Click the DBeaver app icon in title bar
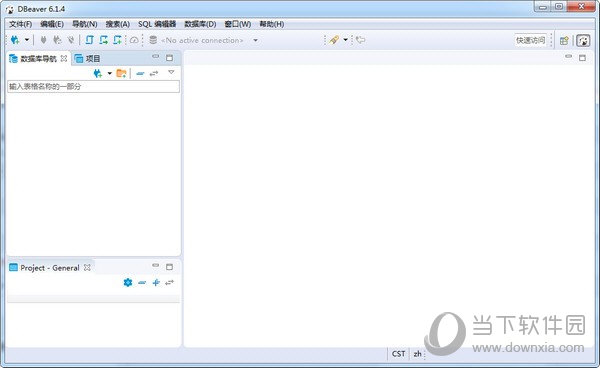600x368 pixels. (x=10, y=9)
